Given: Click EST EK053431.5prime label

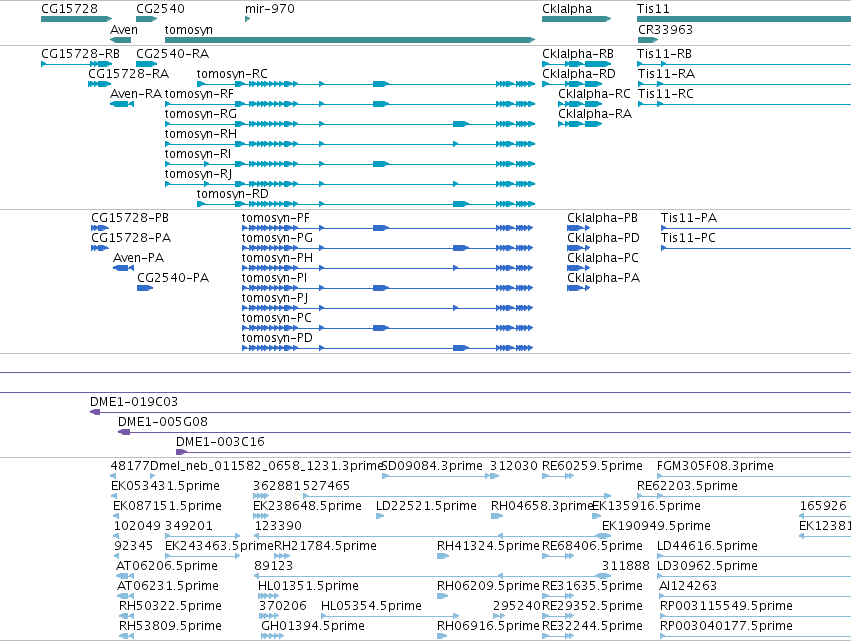Looking at the screenshot, I should 166,486.
